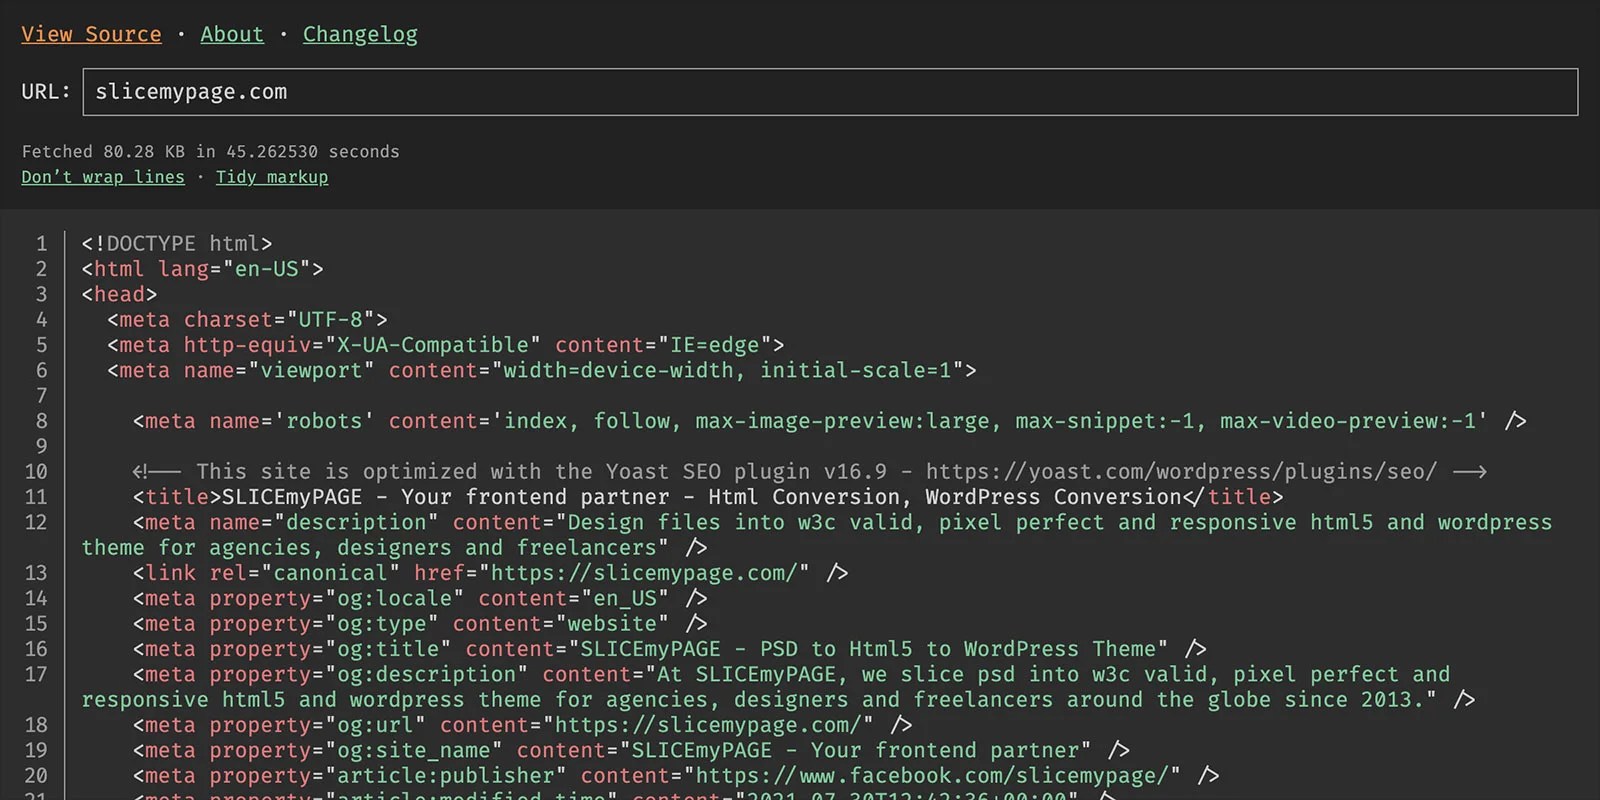Image resolution: width=1600 pixels, height=800 pixels.
Task: Toggle Don't wrap lines
Action: 103,177
